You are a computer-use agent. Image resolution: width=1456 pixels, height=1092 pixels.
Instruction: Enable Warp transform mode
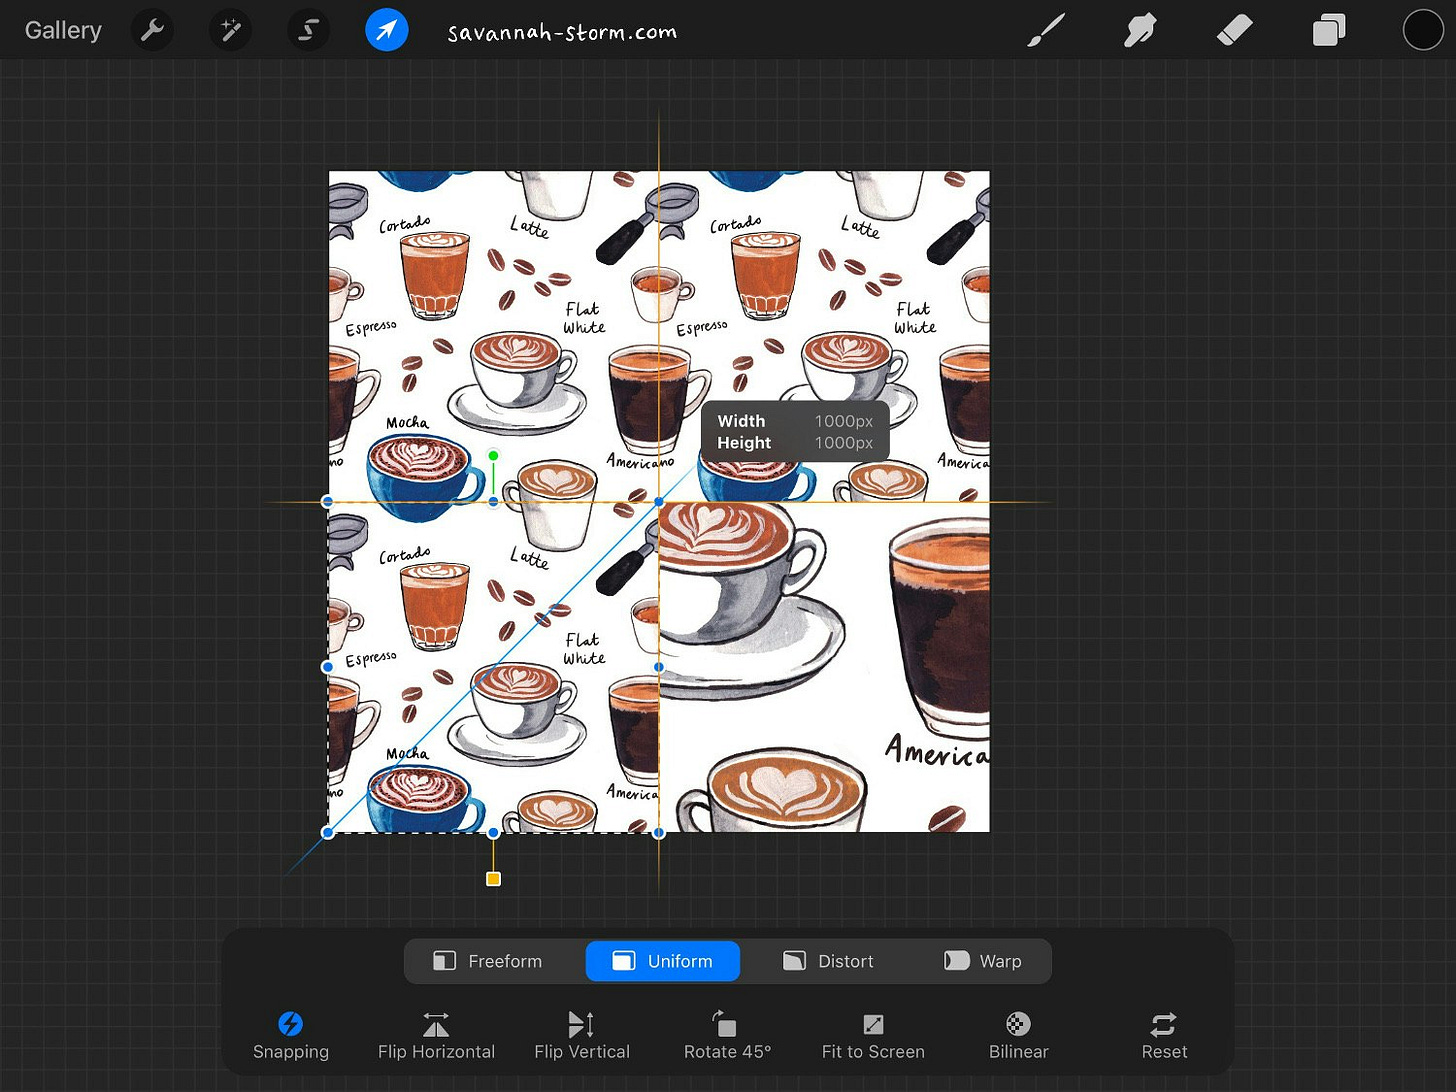(984, 961)
